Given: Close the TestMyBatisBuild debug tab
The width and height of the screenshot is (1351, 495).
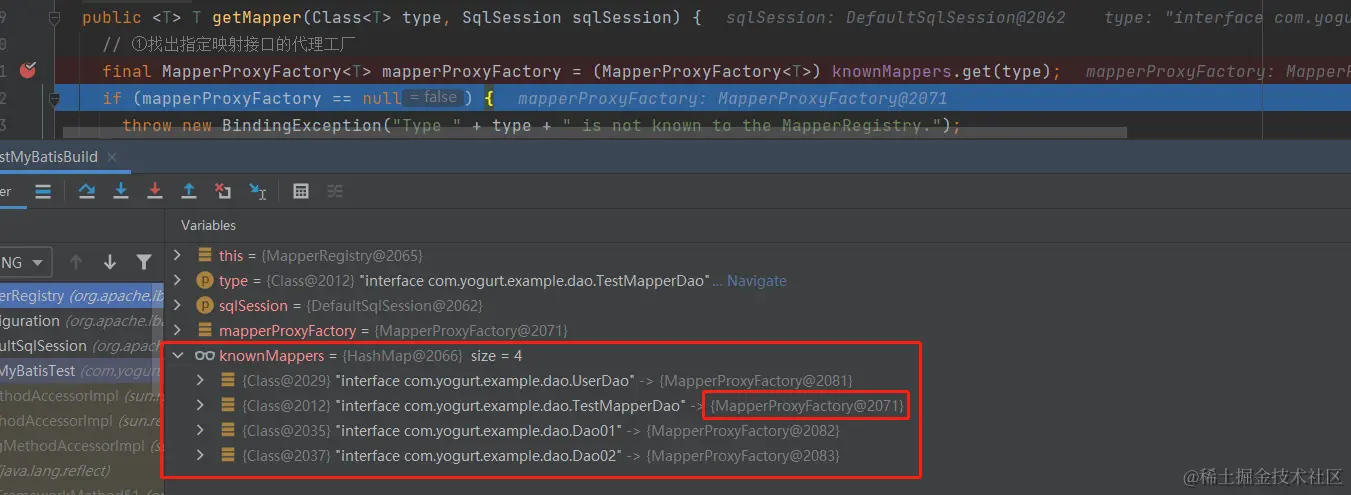Looking at the screenshot, I should [x=111, y=157].
